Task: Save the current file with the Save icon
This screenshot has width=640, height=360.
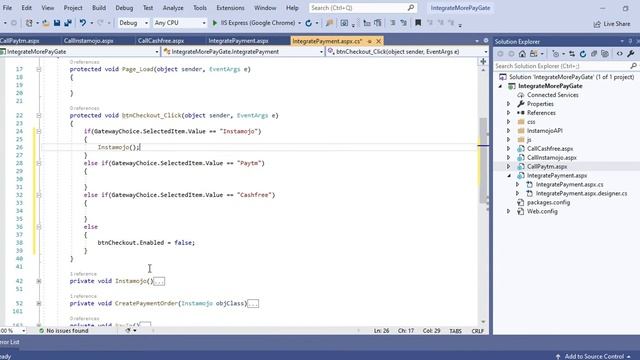Action: point(57,23)
